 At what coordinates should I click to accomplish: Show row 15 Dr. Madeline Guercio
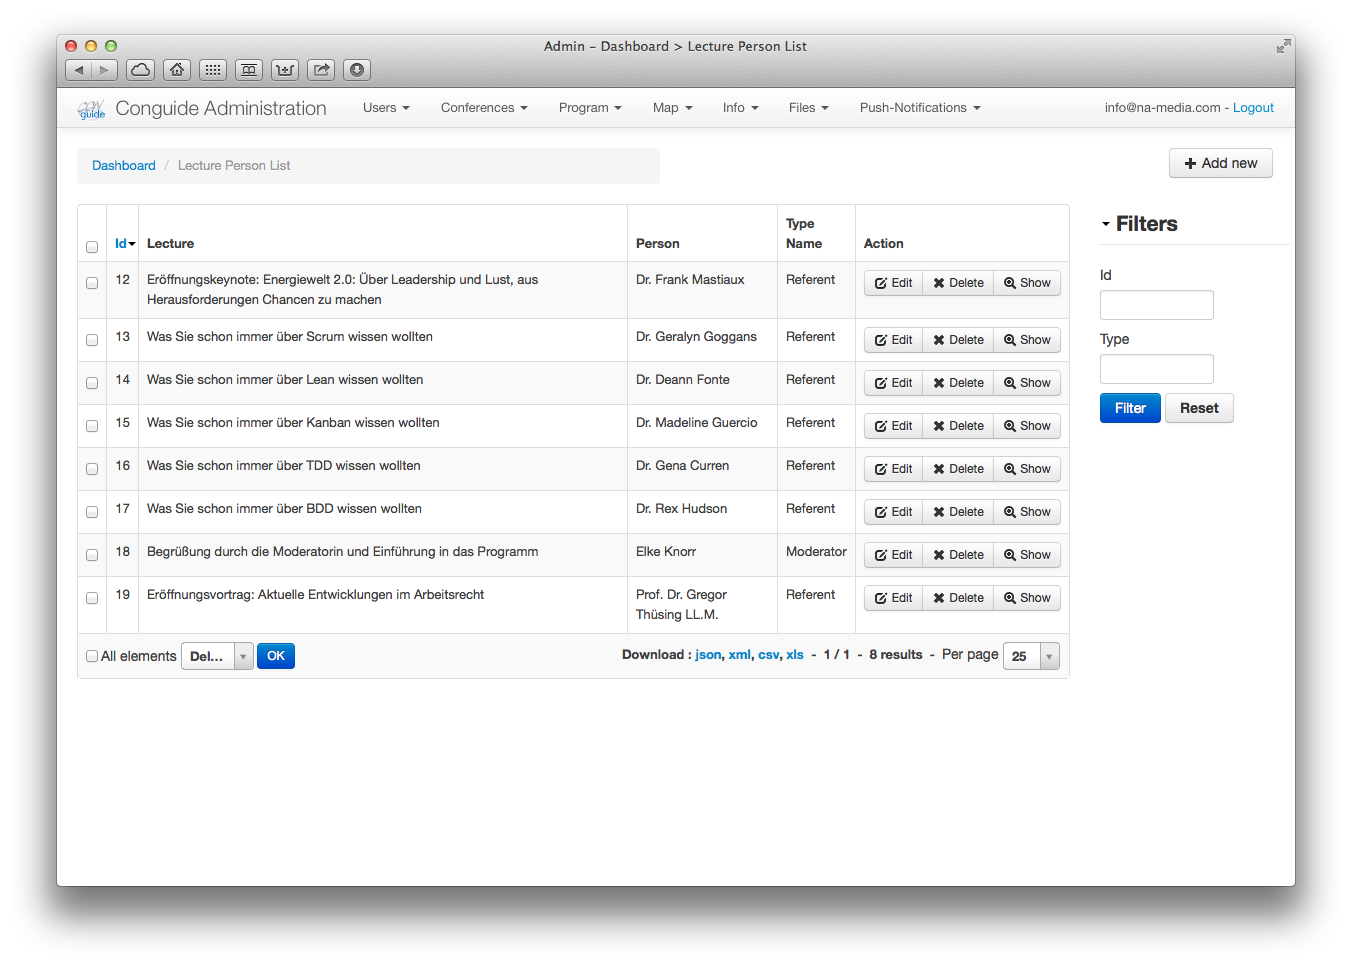(x=1027, y=426)
